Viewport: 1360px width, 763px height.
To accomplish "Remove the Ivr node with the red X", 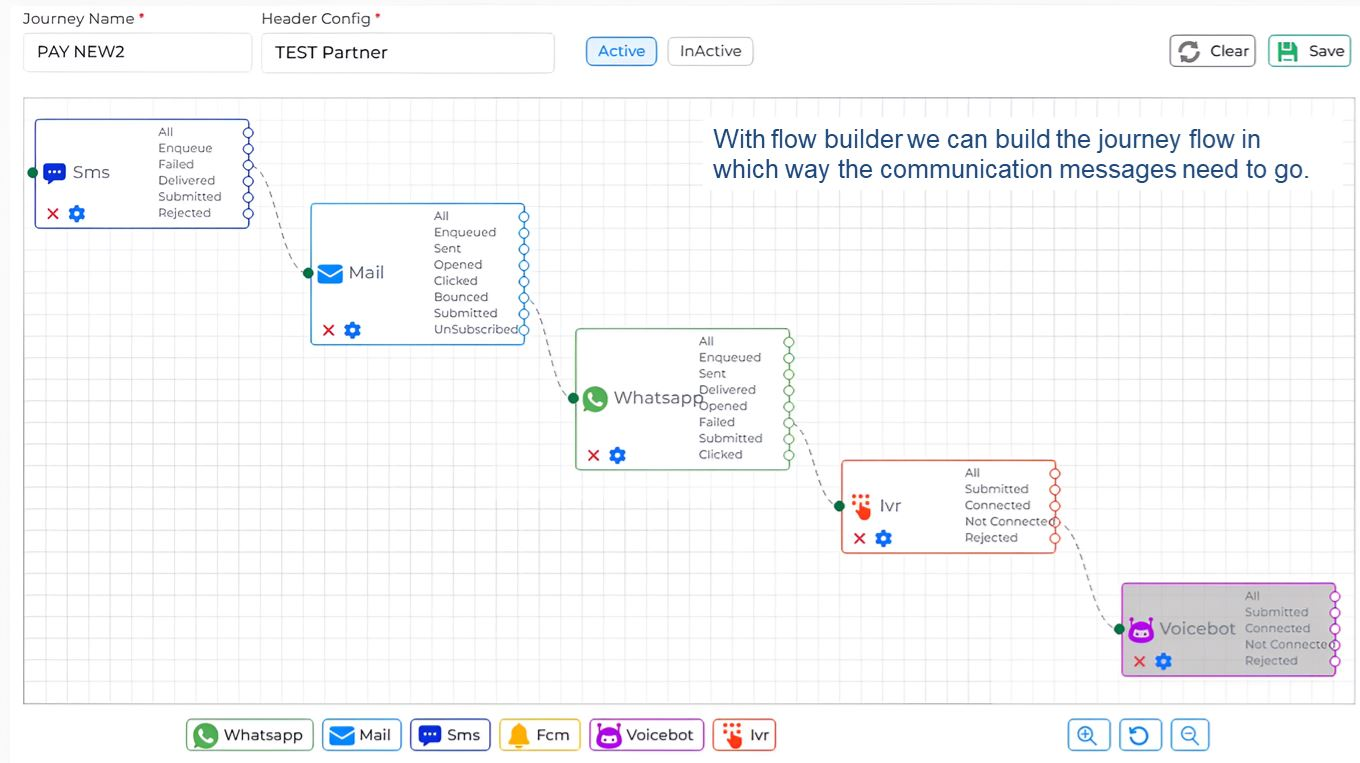I will pos(857,538).
